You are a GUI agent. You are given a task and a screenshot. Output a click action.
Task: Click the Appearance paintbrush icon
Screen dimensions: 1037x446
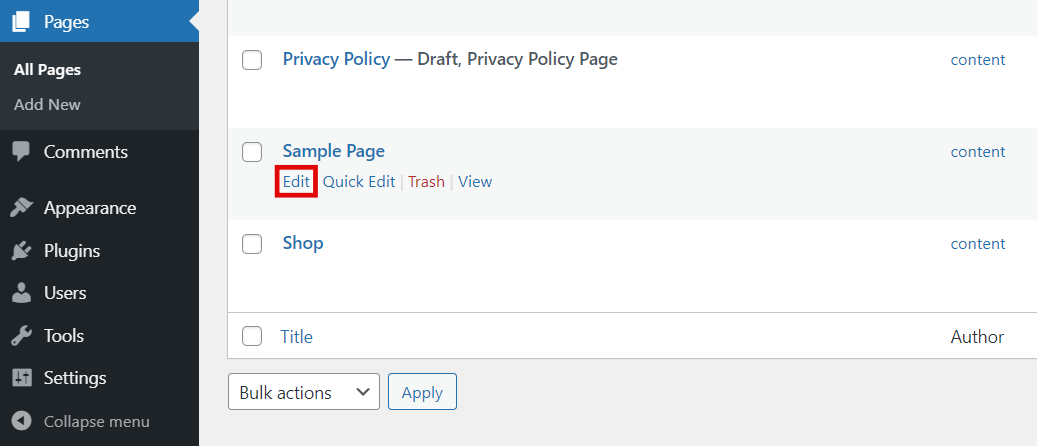(21, 208)
